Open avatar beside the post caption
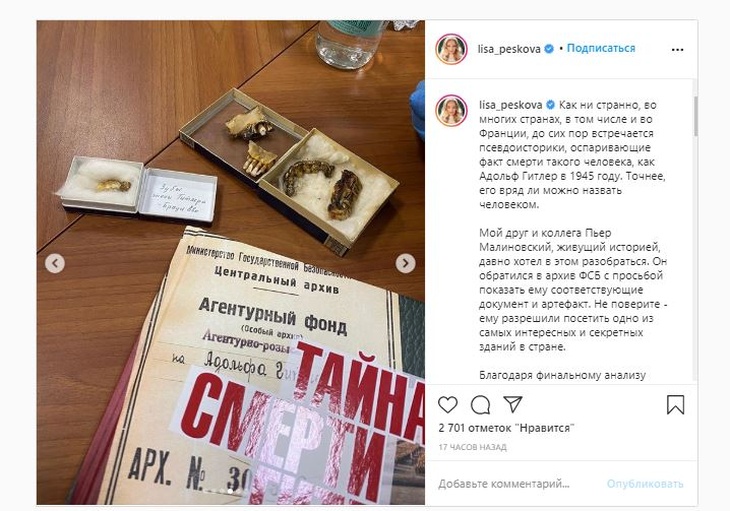730x511 pixels. click(451, 111)
